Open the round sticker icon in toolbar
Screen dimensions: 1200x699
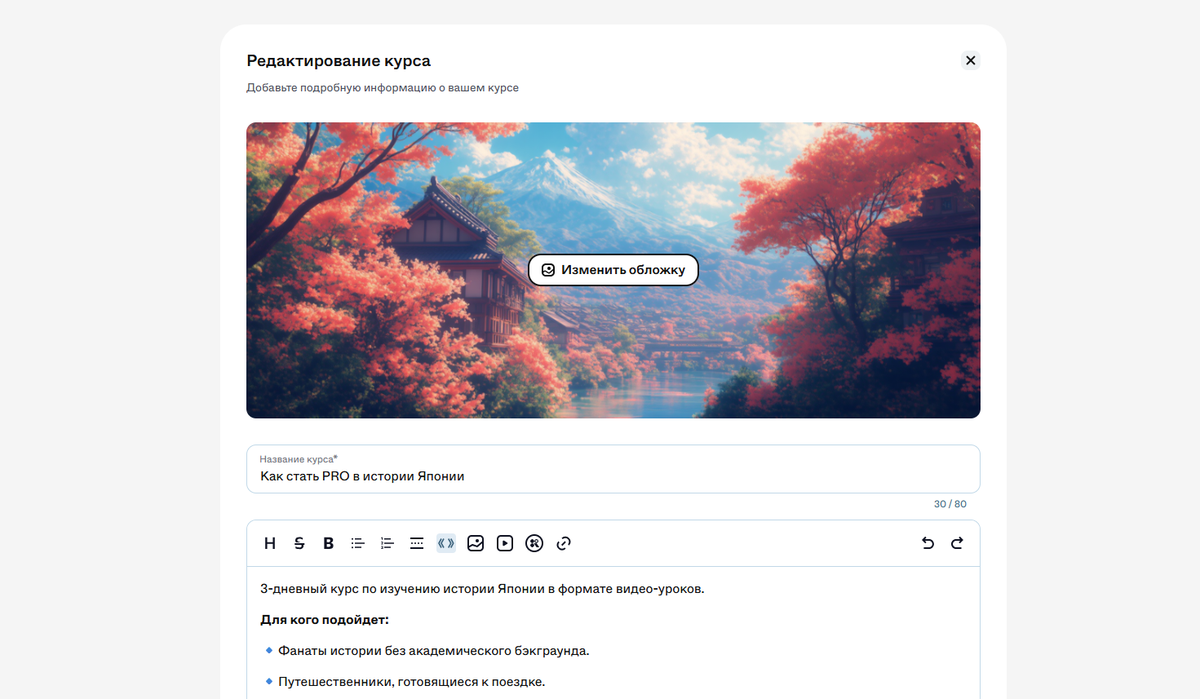point(534,544)
